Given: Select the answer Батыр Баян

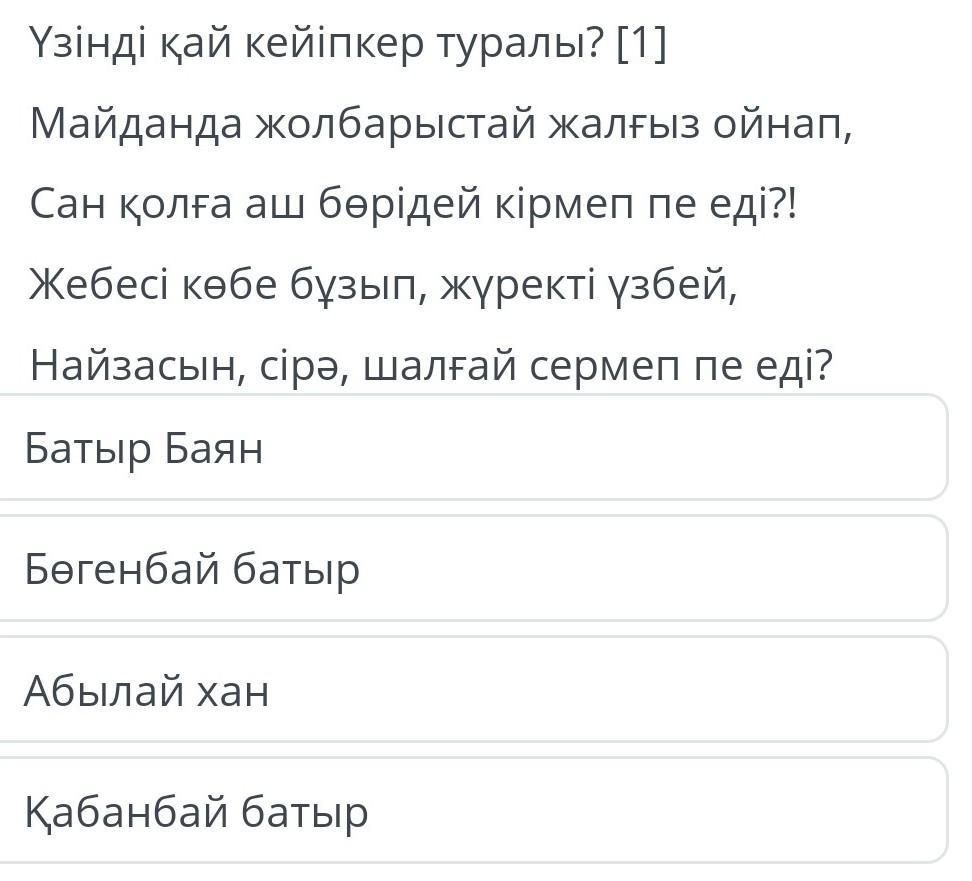Looking at the screenshot, I should (x=474, y=448).
